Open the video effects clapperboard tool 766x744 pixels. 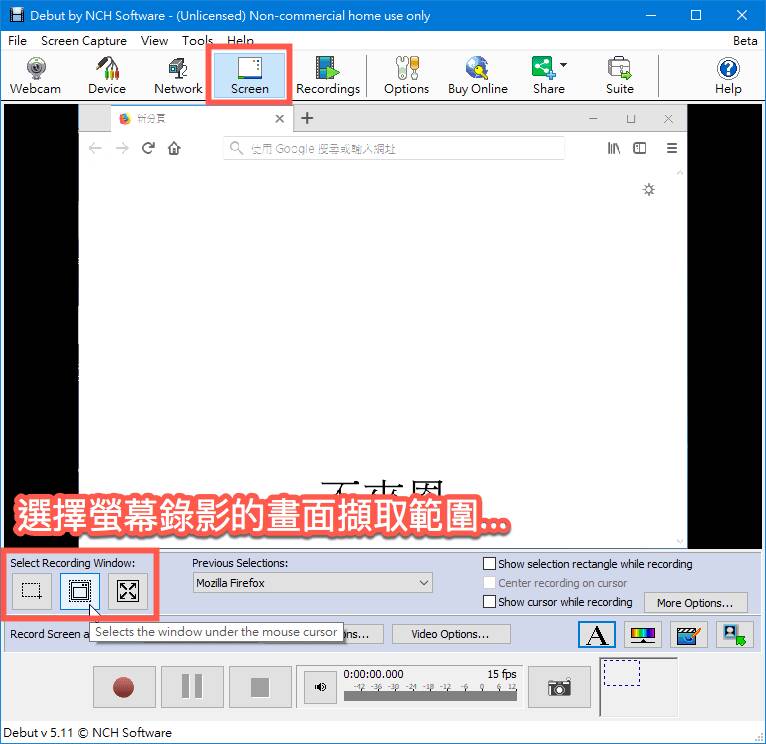pyautogui.click(x=688, y=635)
